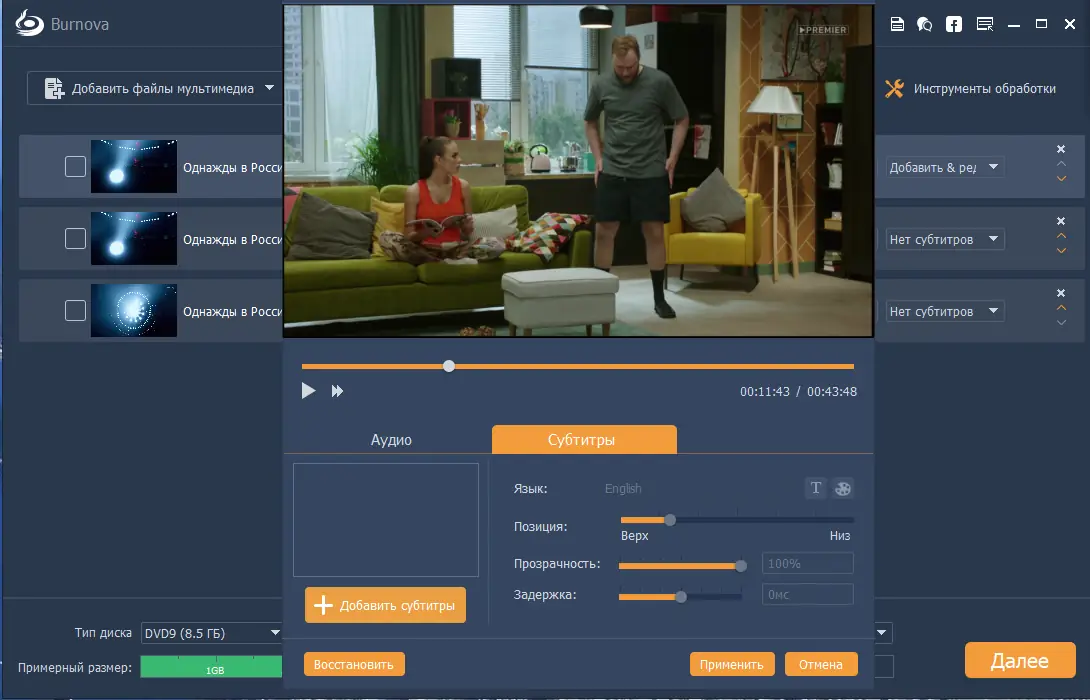Open the Facebook icon in title bar

click(954, 24)
